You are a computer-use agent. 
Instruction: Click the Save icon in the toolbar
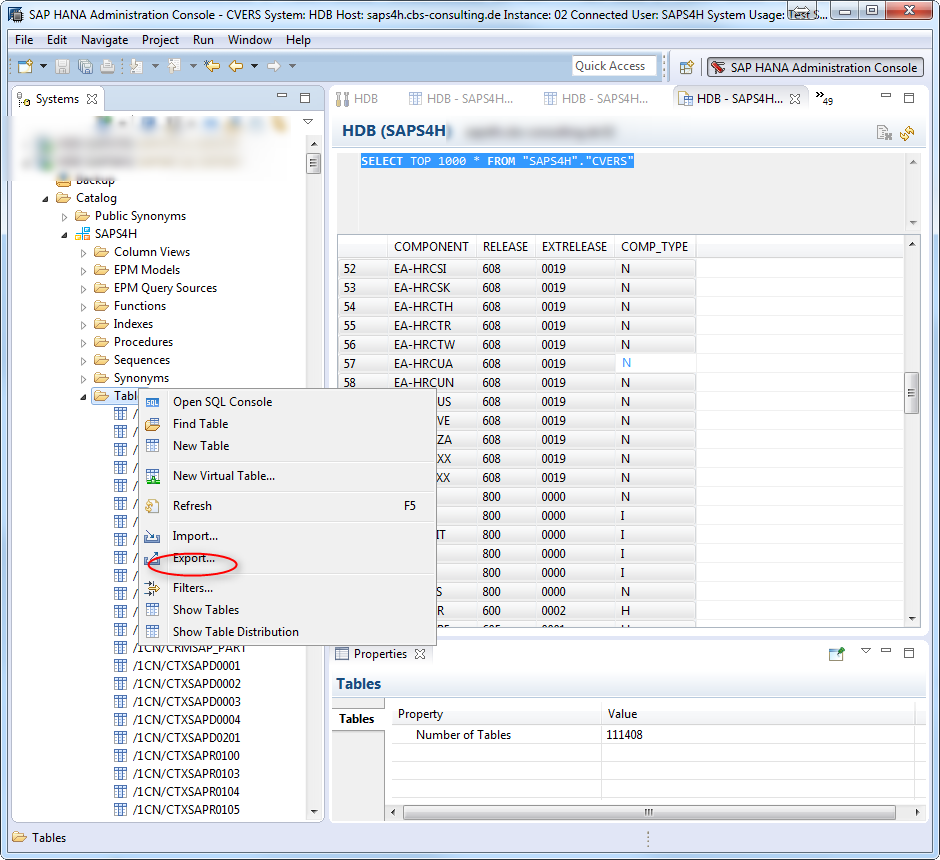(x=62, y=67)
